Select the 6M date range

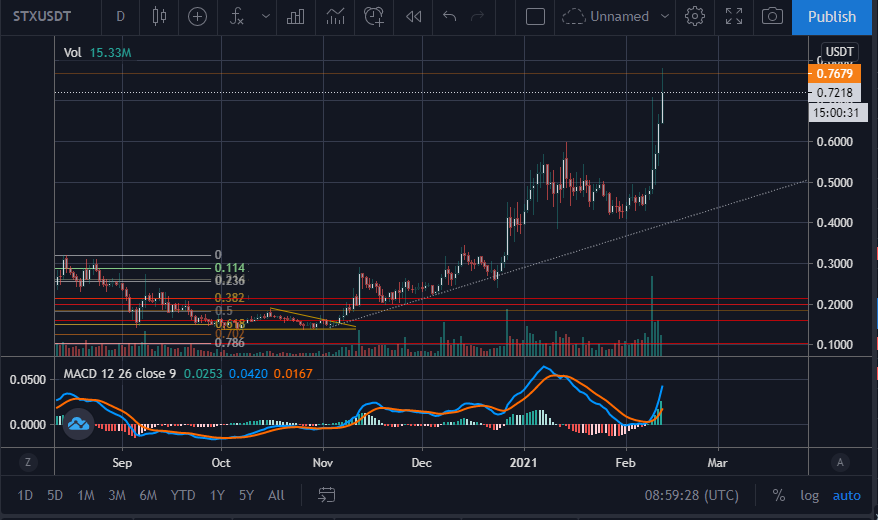pyautogui.click(x=148, y=495)
